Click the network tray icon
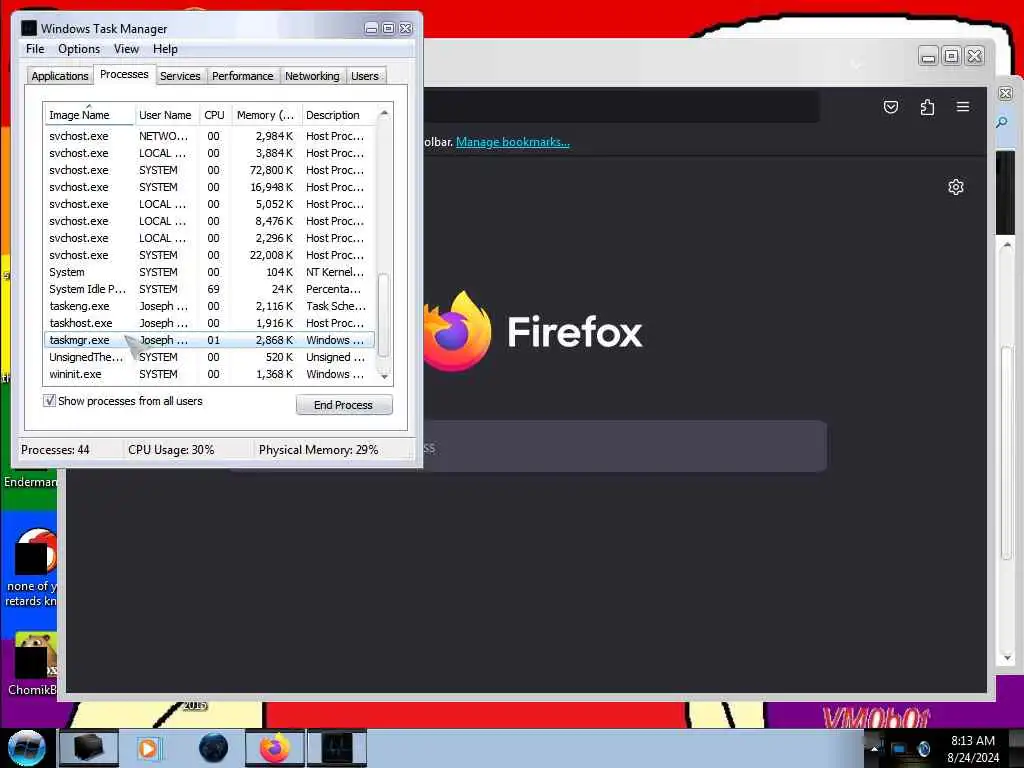The image size is (1024, 768). (x=899, y=749)
